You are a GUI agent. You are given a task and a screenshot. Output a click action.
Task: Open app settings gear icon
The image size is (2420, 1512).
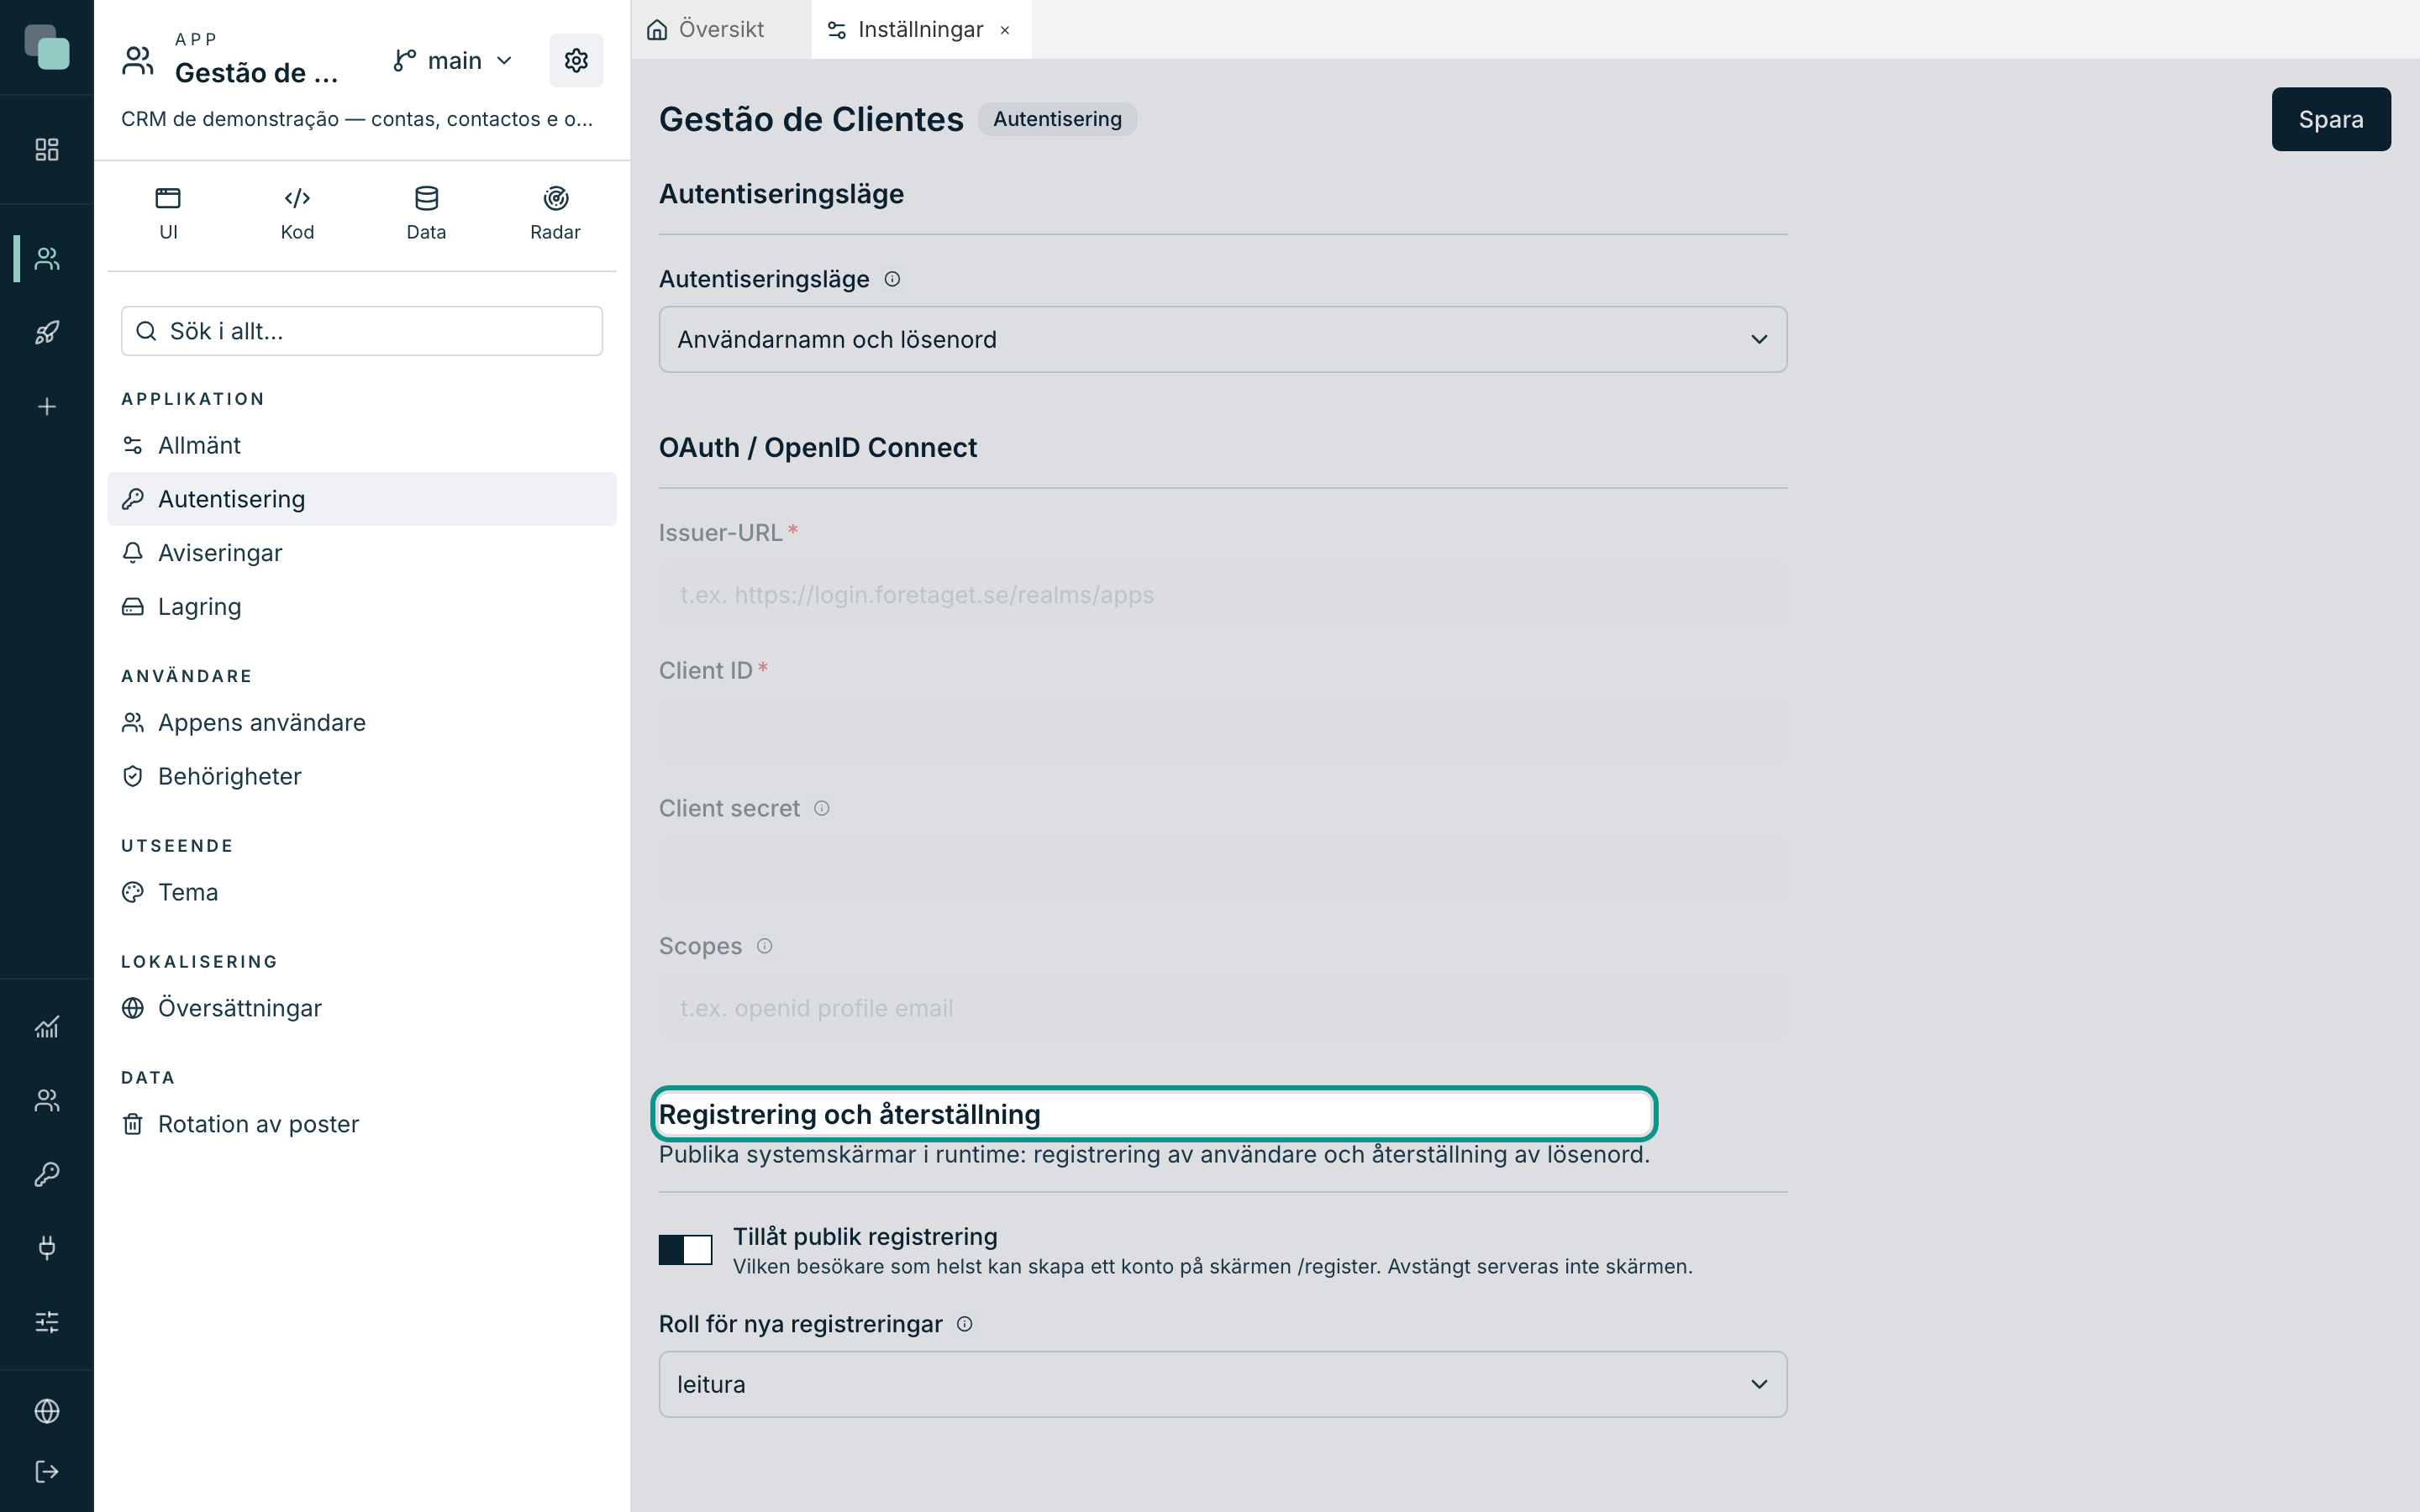[x=576, y=61]
